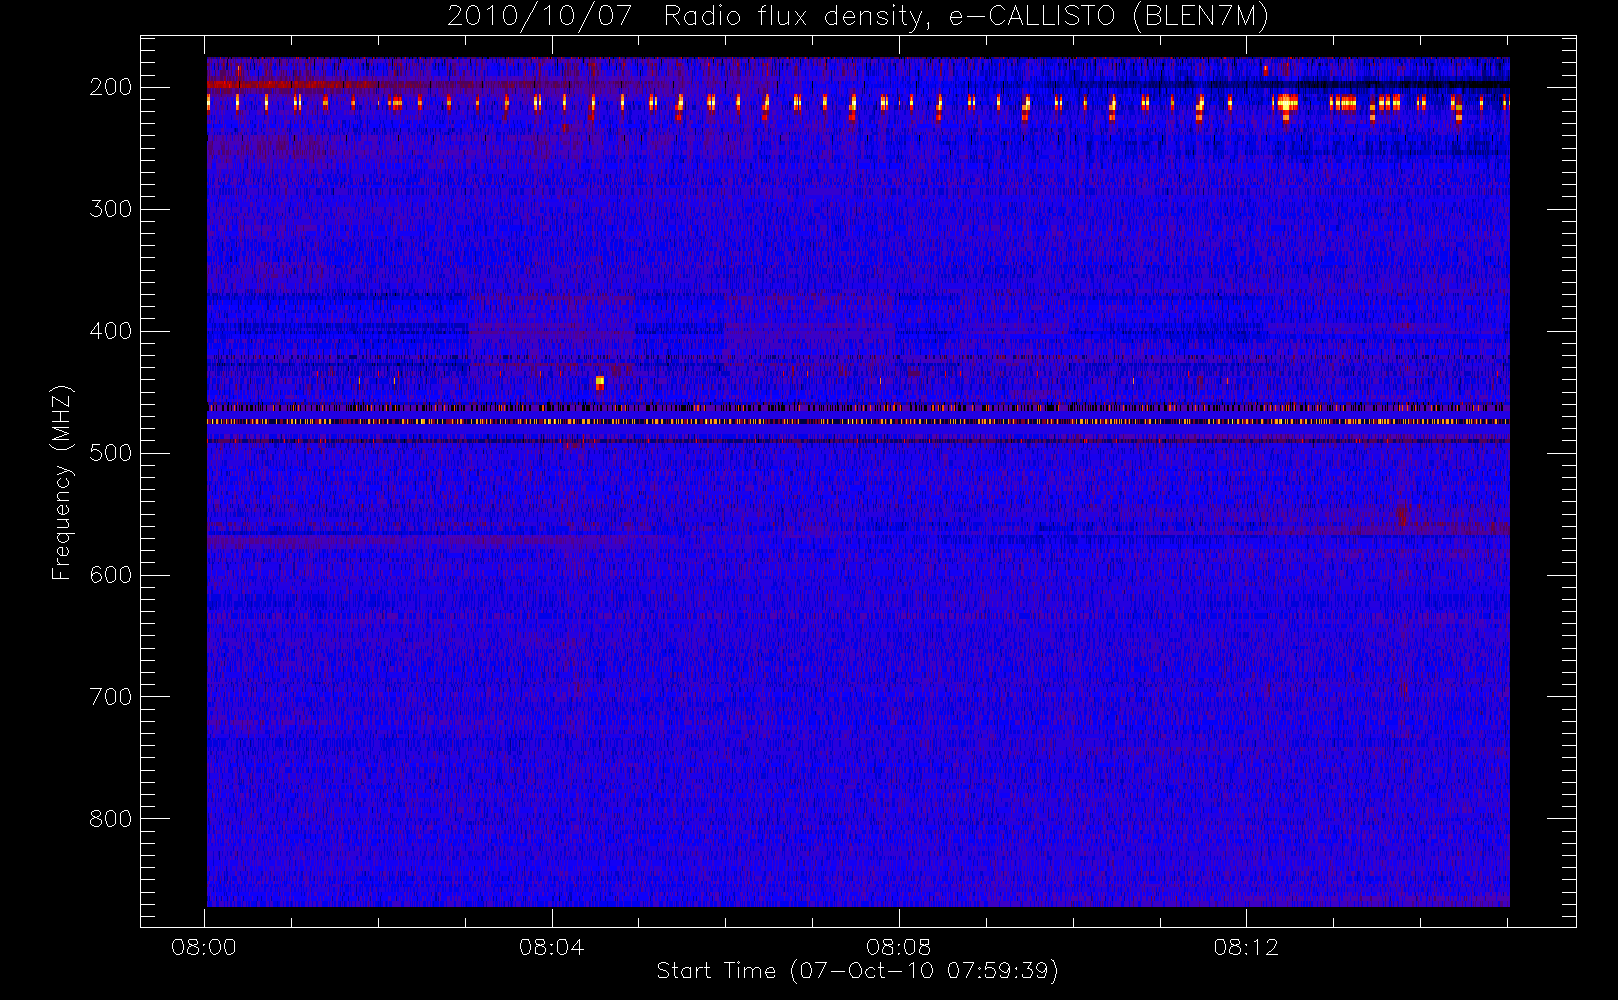Click the 300 frequency tick label
The image size is (1618, 1000).
pos(110,209)
